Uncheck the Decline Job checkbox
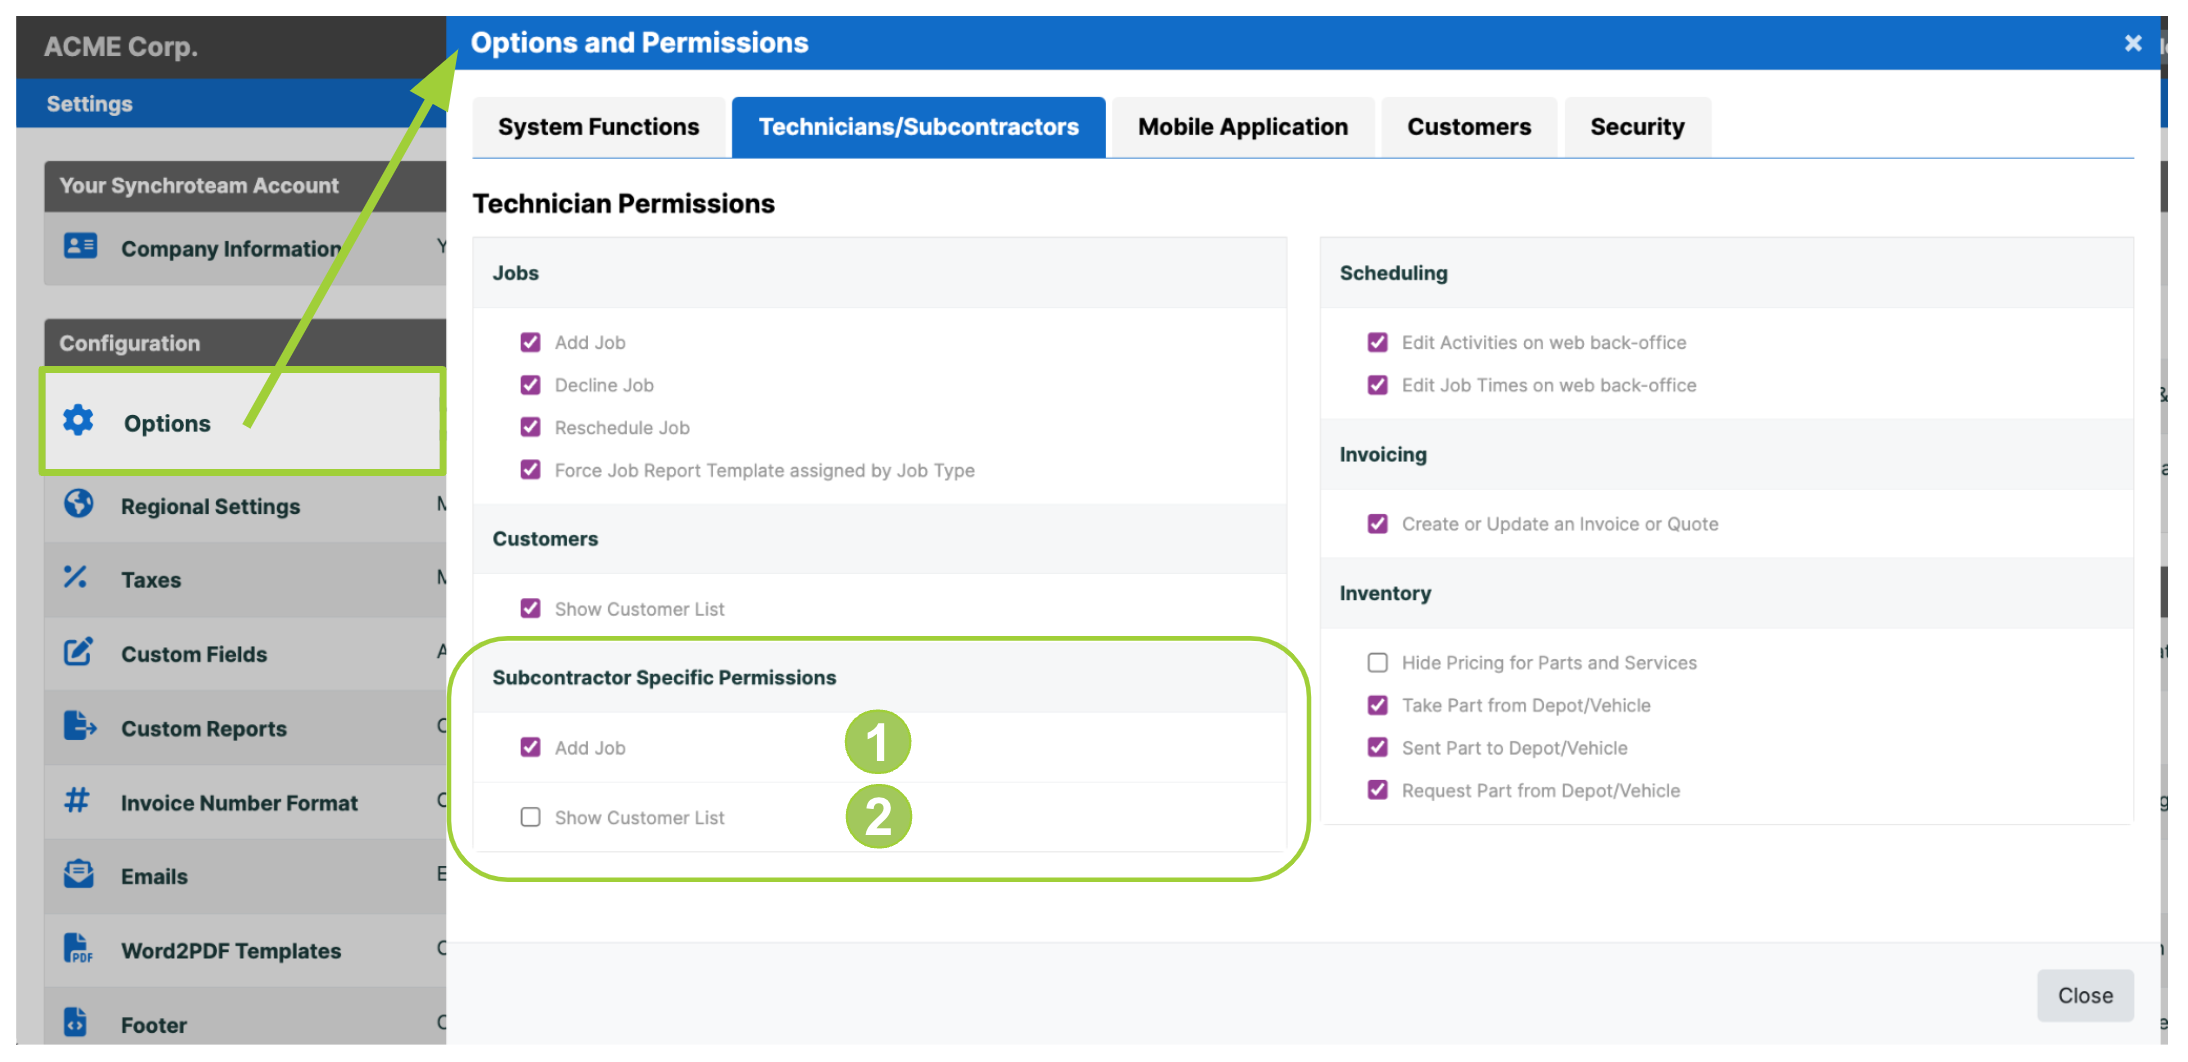Image resolution: width=2188 pixels, height=1062 pixels. [x=530, y=385]
